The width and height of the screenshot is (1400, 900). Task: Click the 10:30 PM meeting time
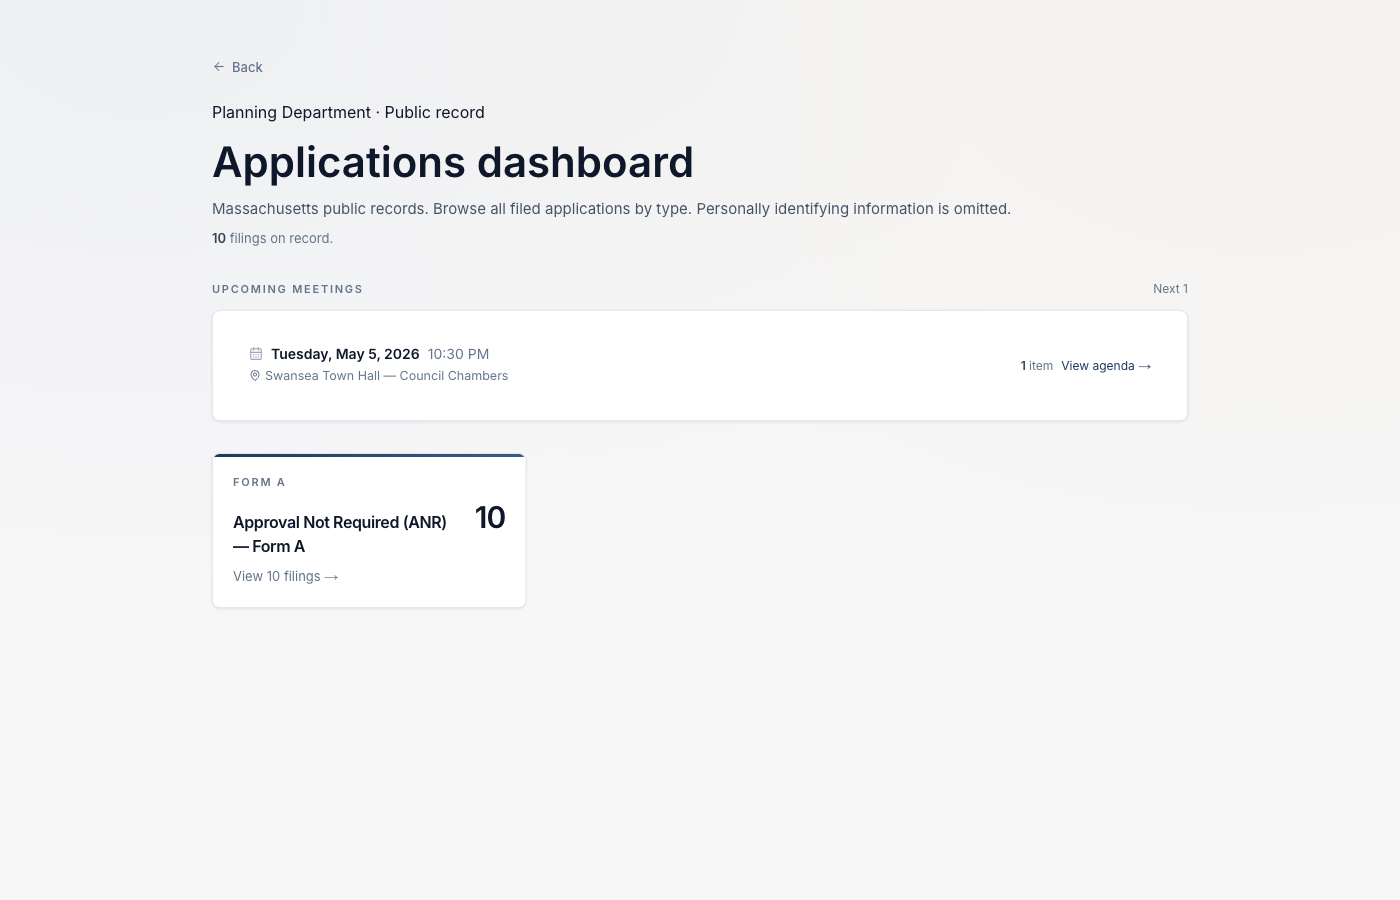click(458, 354)
